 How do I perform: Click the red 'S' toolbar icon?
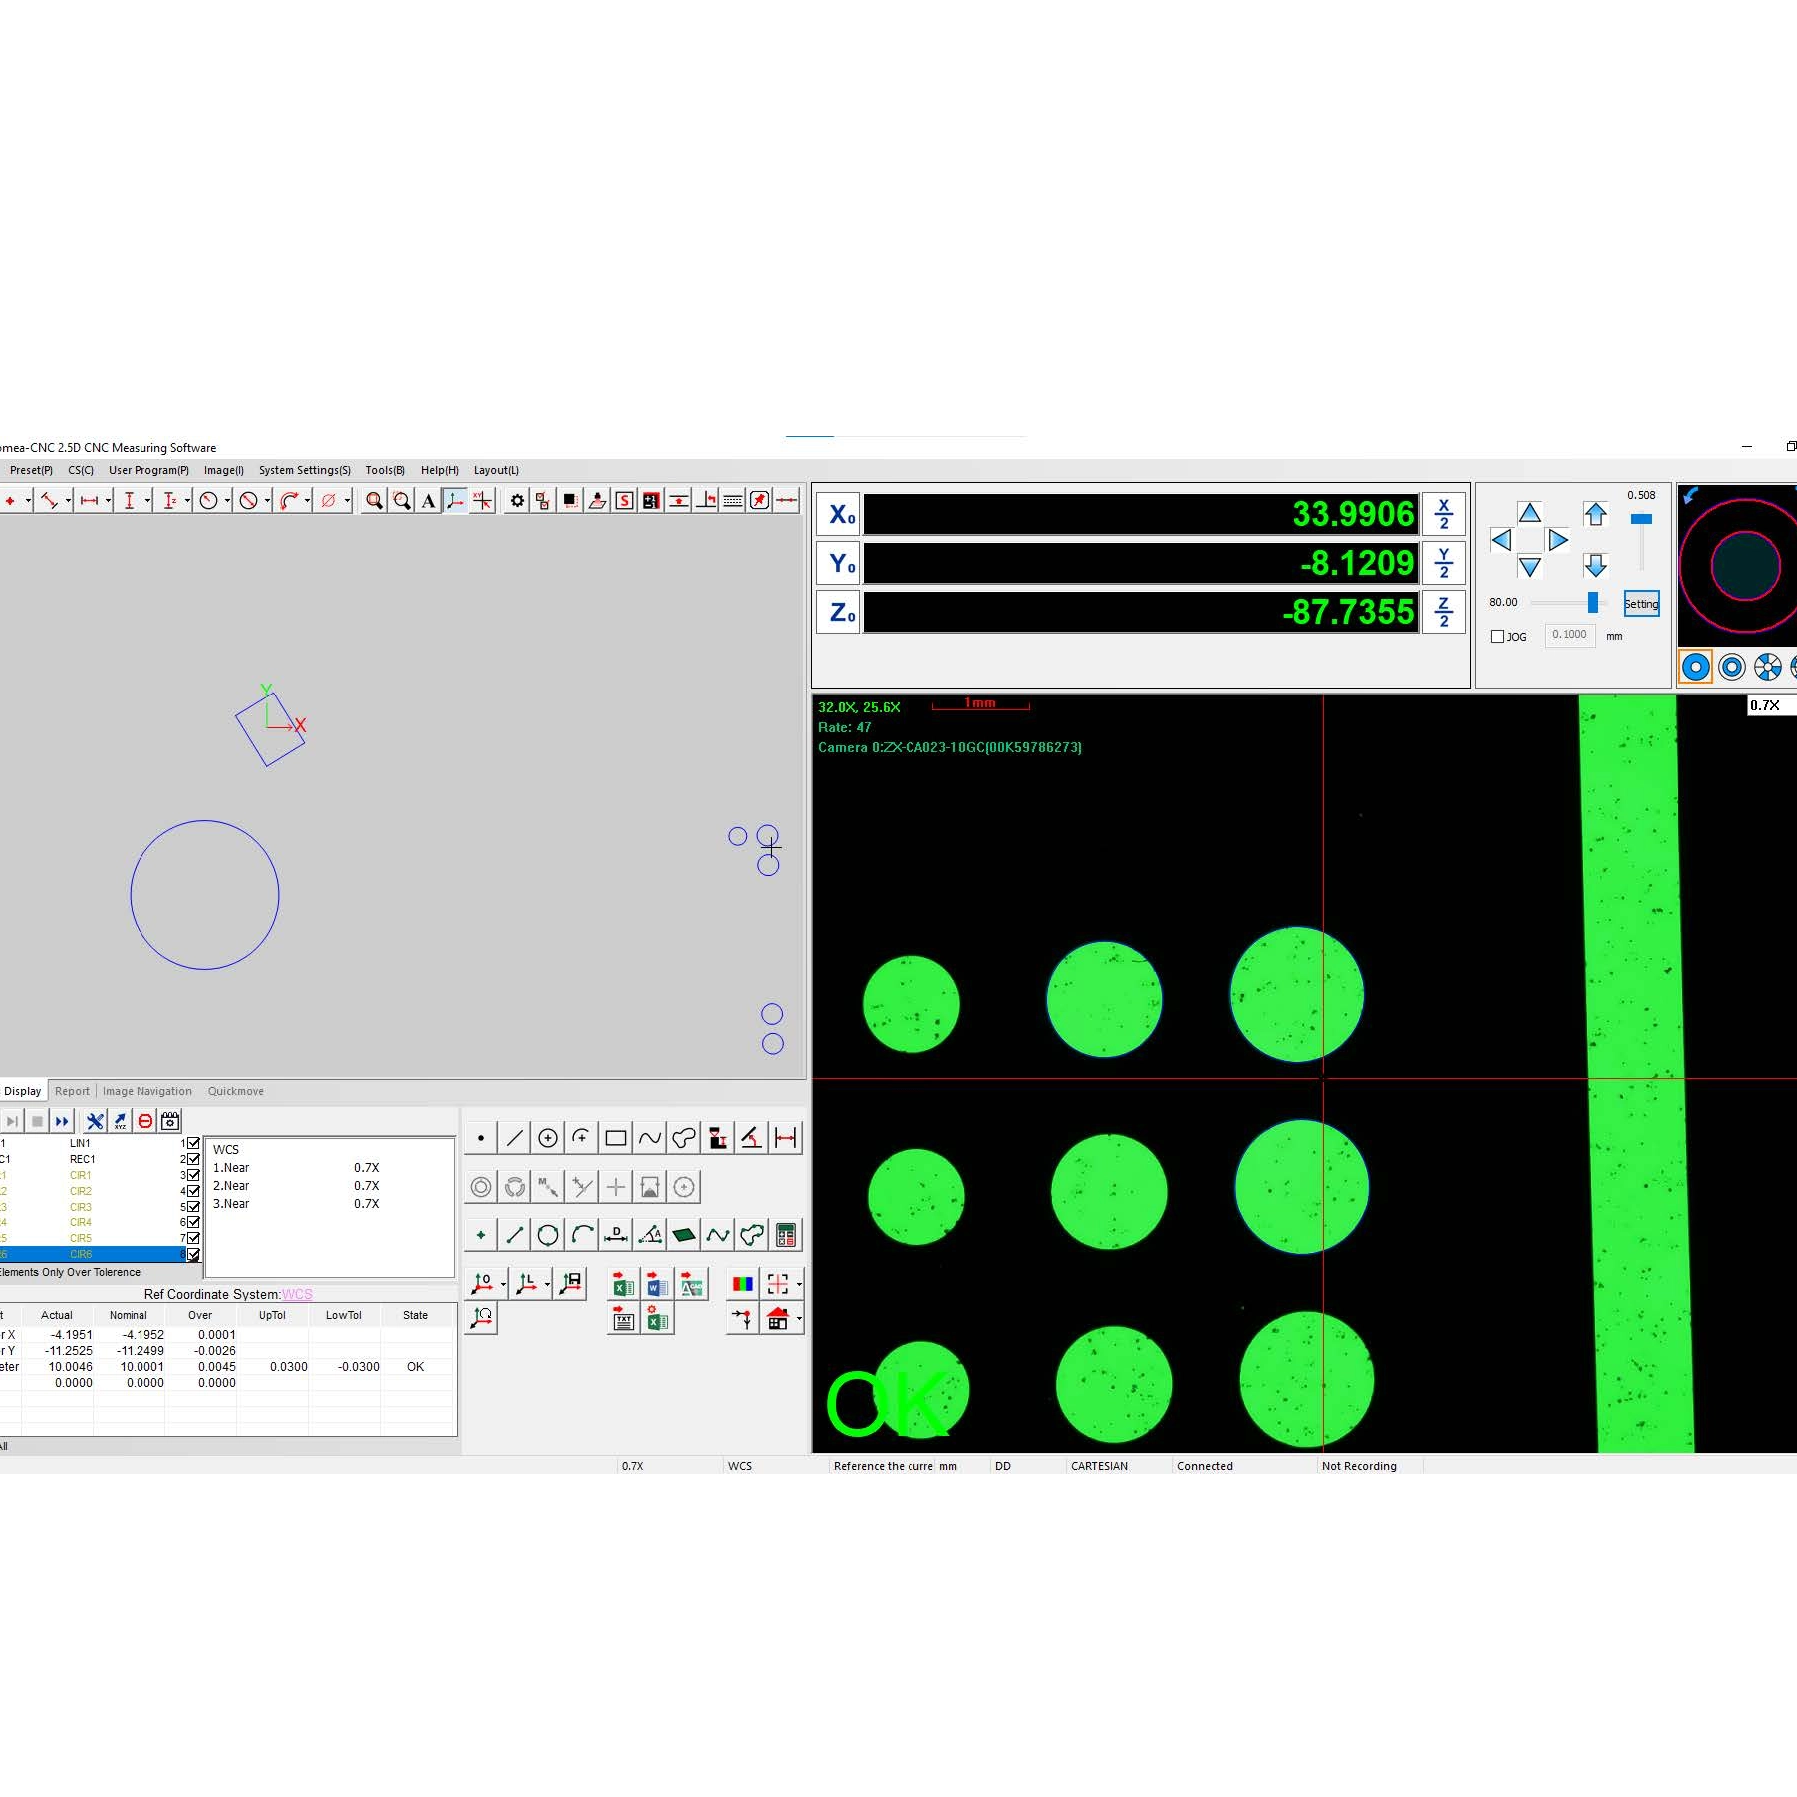[624, 501]
